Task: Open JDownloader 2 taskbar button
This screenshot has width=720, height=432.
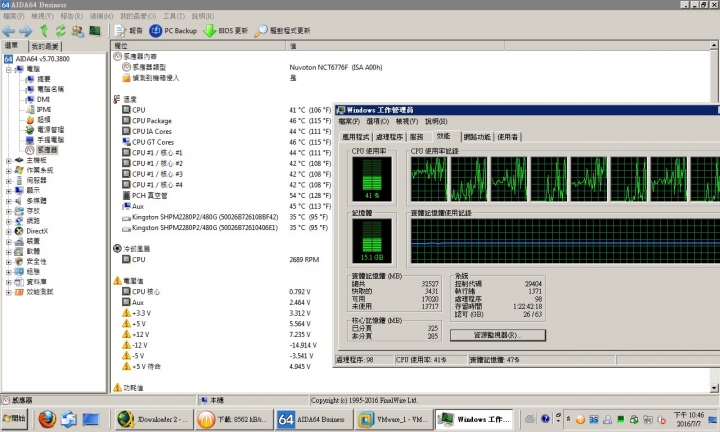Action: click(154, 419)
